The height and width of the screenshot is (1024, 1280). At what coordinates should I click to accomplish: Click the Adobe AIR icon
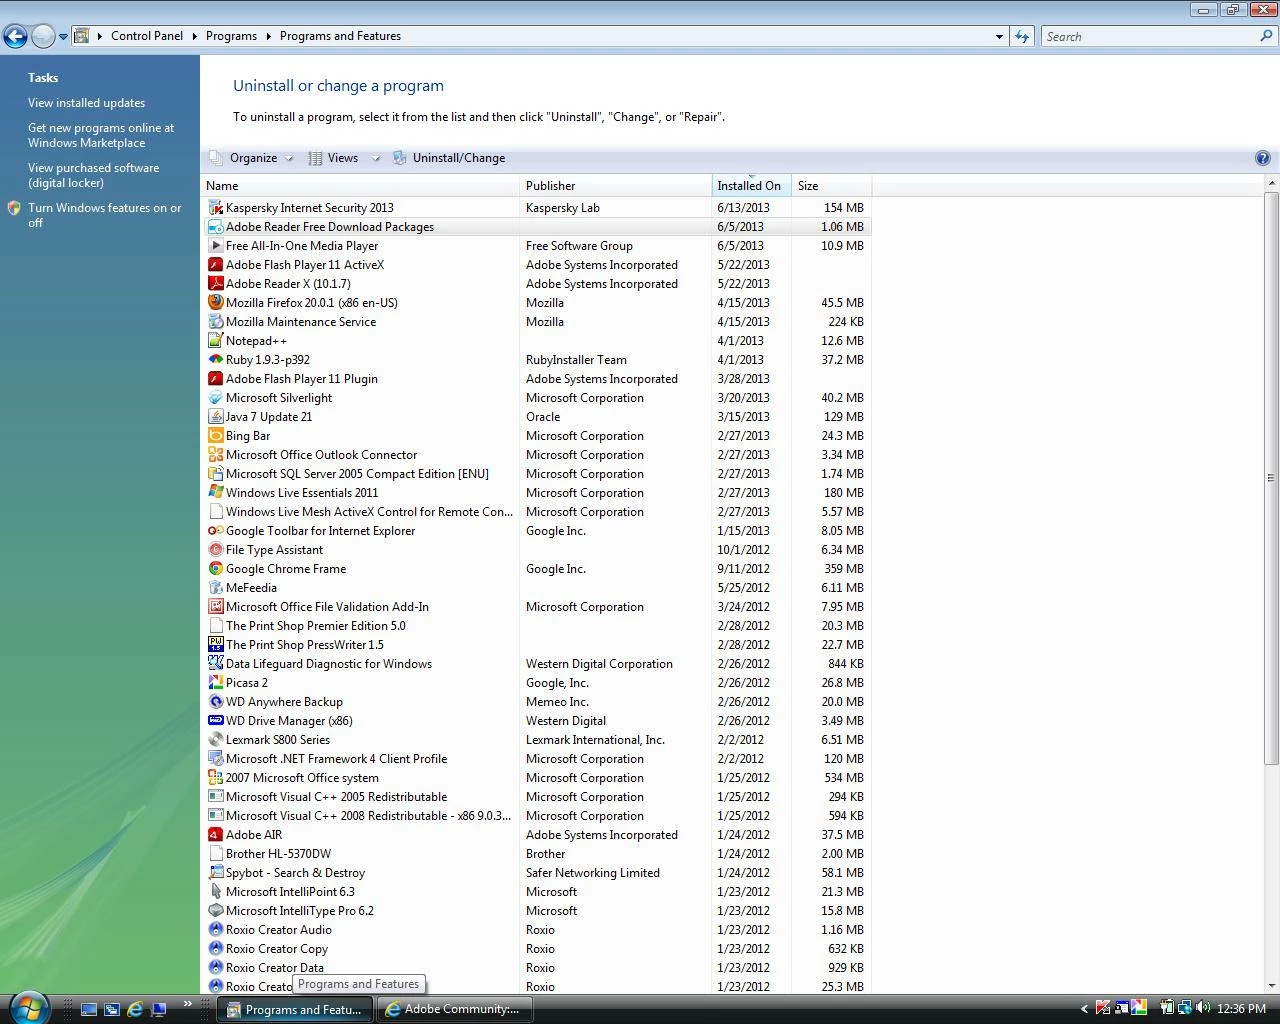click(215, 835)
